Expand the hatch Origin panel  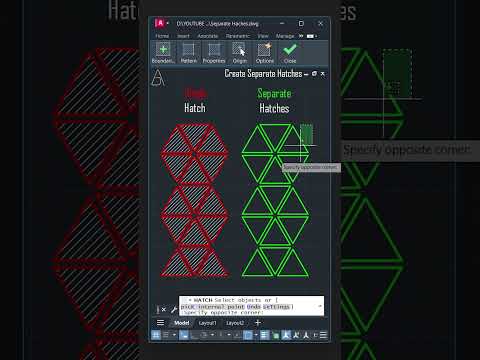coord(240,53)
